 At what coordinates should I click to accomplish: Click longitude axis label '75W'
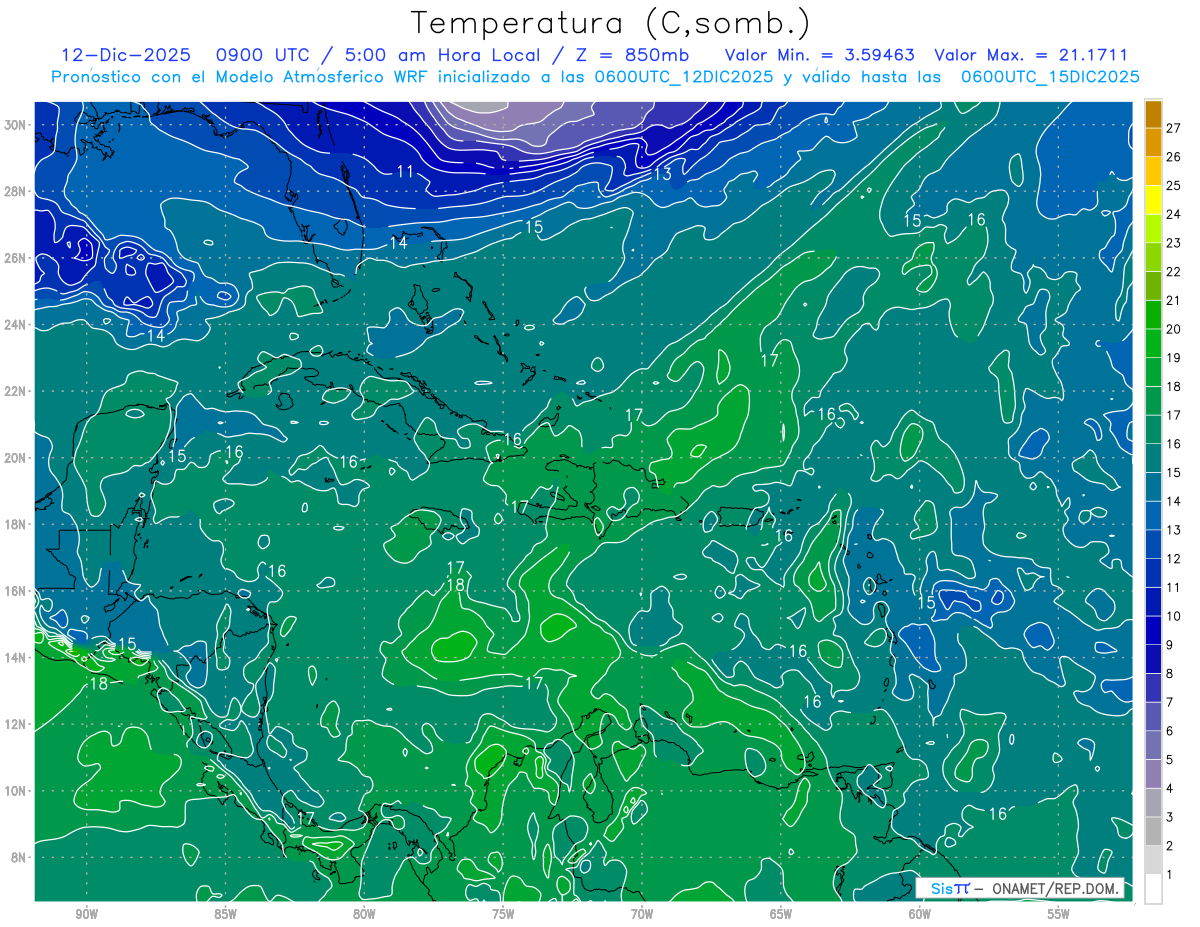pyautogui.click(x=503, y=914)
